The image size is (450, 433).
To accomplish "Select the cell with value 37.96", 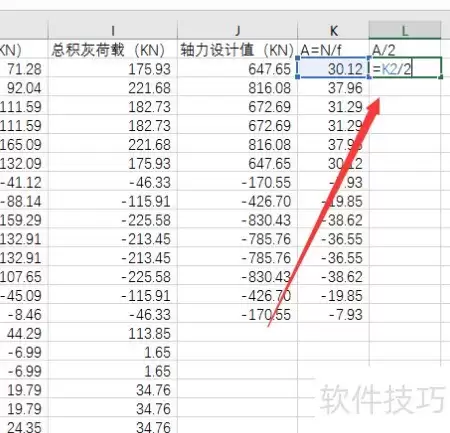I will (x=333, y=88).
